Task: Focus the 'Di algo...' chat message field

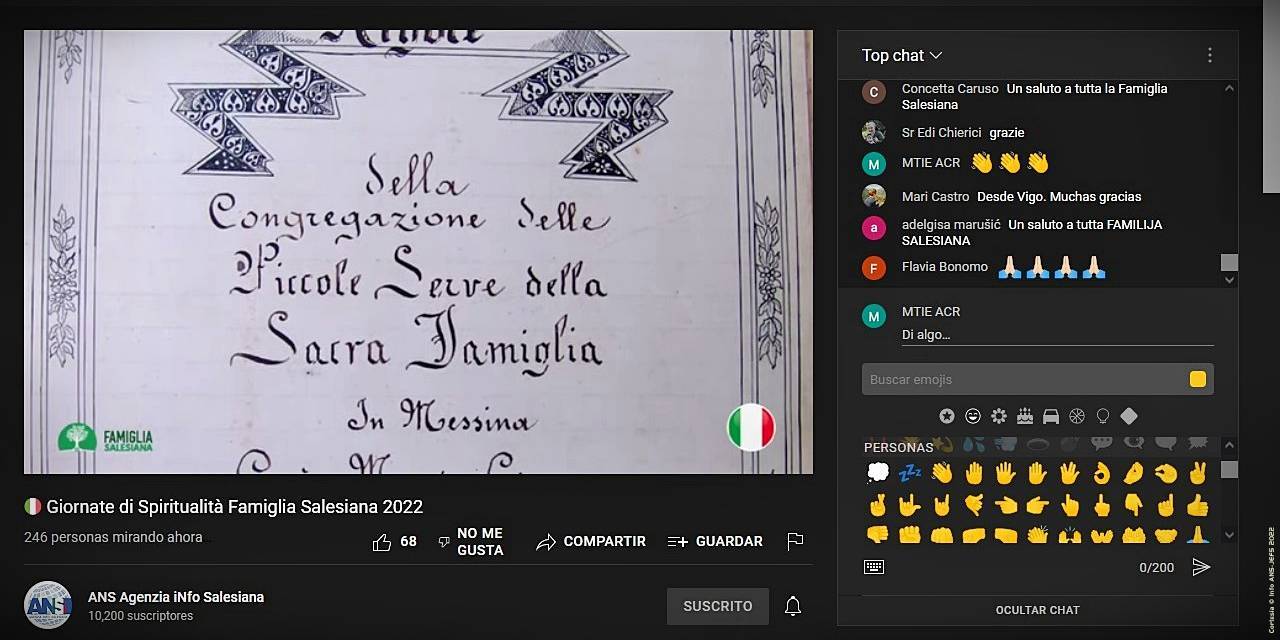Action: point(1057,335)
